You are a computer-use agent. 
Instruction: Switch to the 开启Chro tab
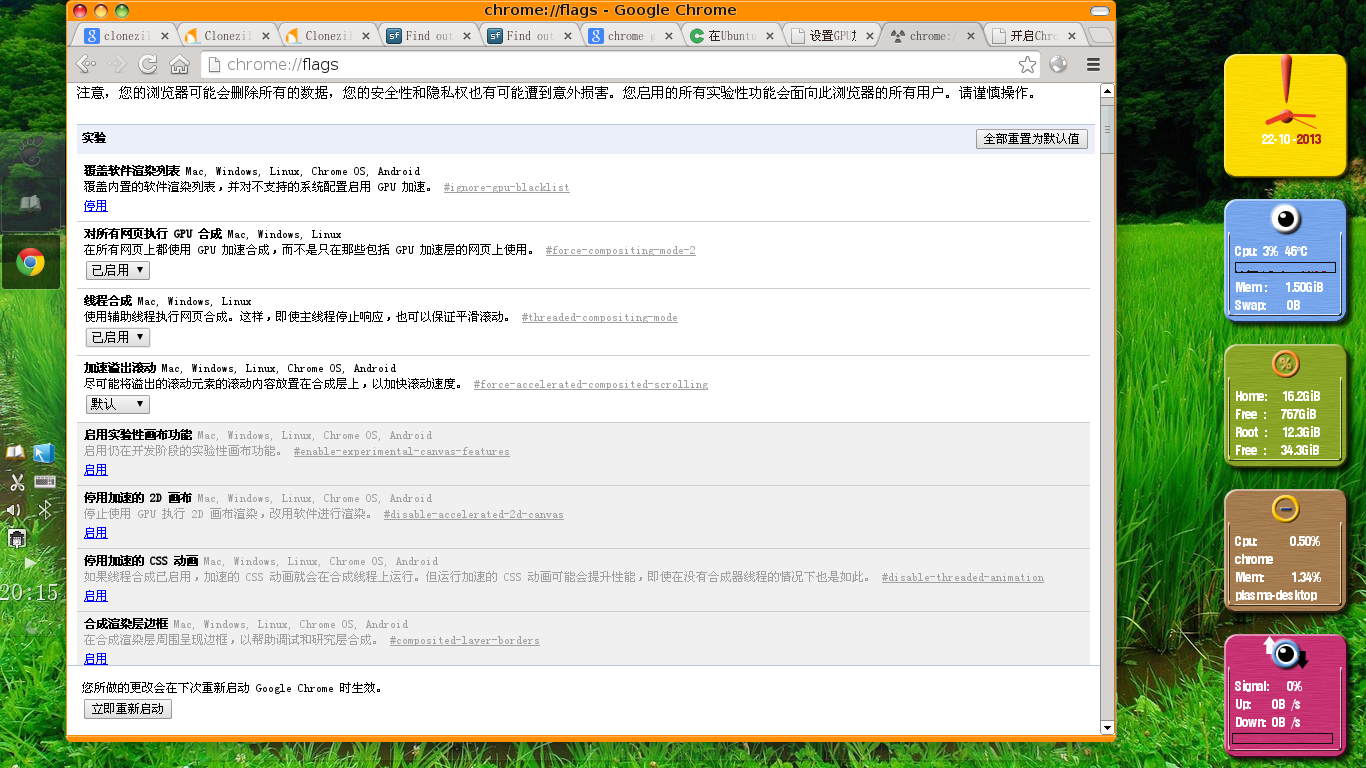click(1033, 36)
